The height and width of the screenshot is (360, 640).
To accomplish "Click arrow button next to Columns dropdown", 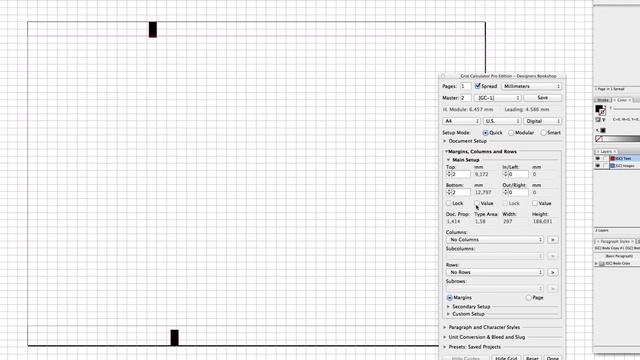I will pyautogui.click(x=553, y=240).
